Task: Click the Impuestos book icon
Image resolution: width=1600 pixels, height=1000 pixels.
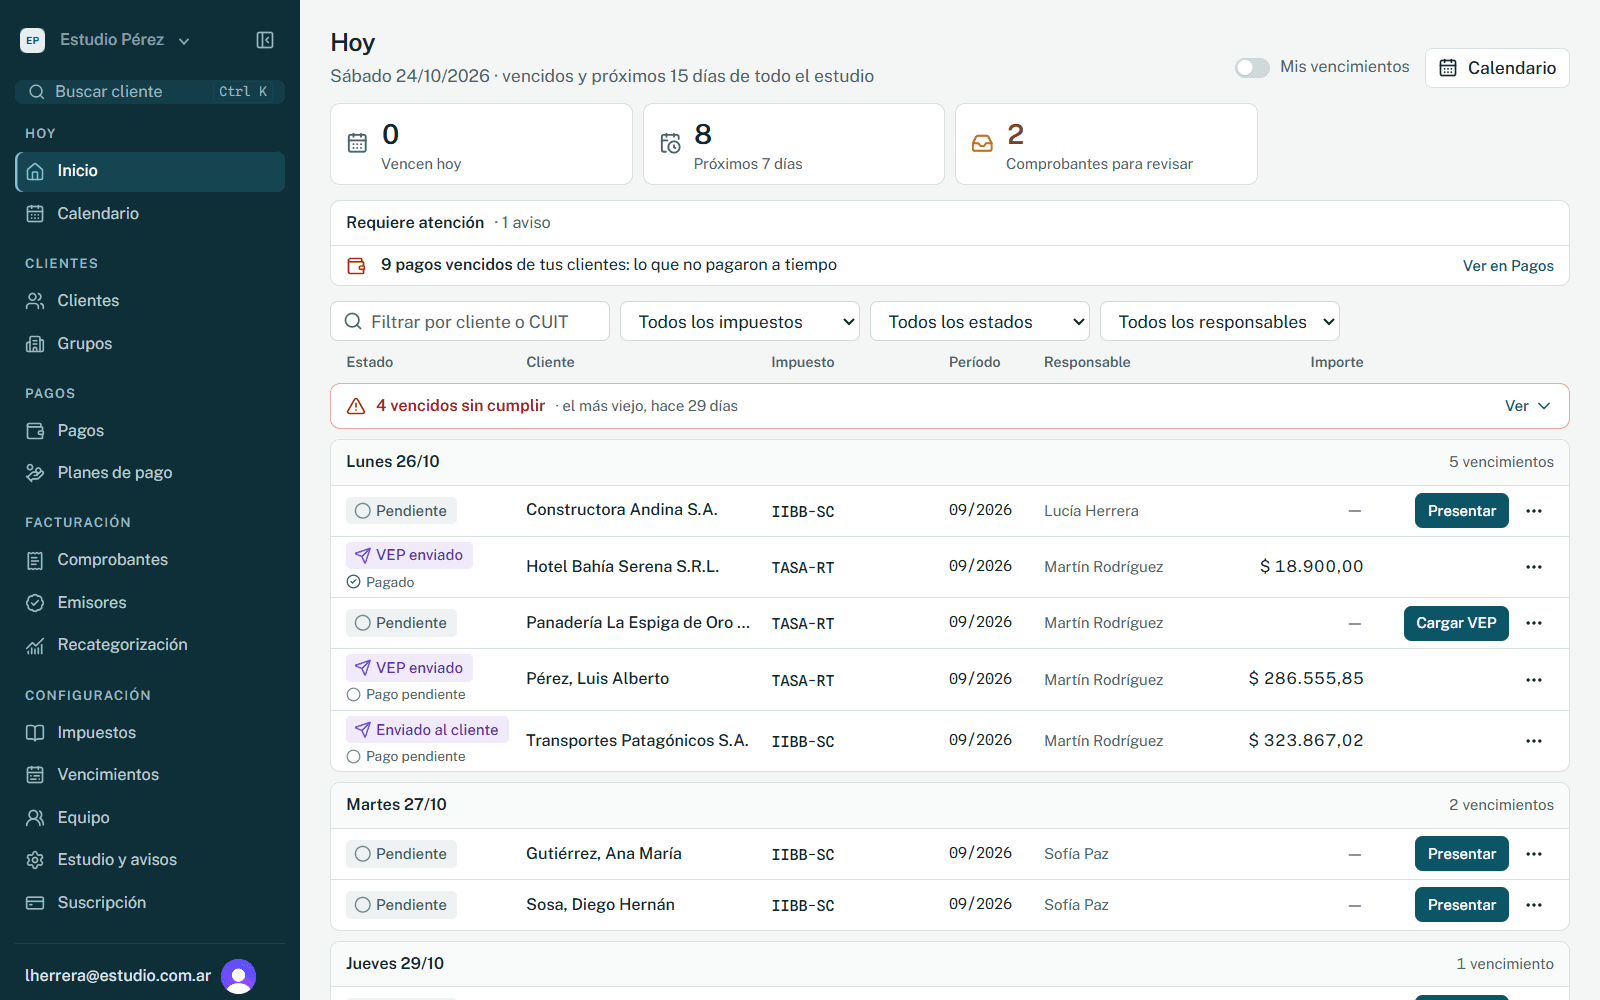Action: pos(35,733)
